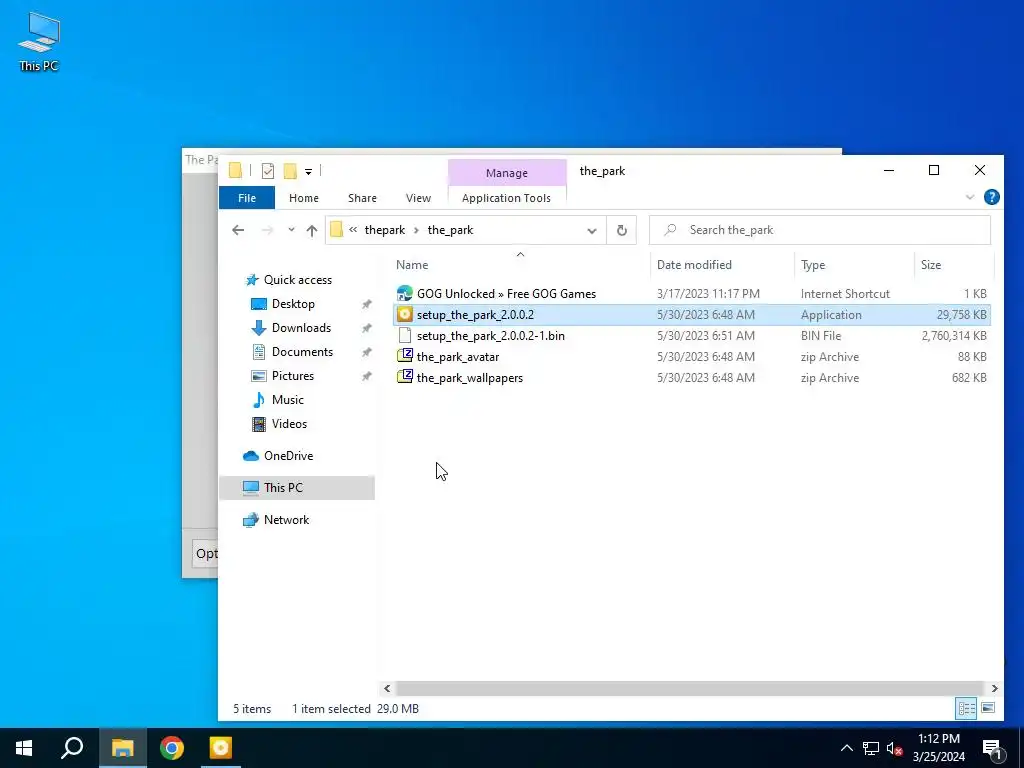Open Desktop in the navigation pane
1024x768 pixels.
293,304
